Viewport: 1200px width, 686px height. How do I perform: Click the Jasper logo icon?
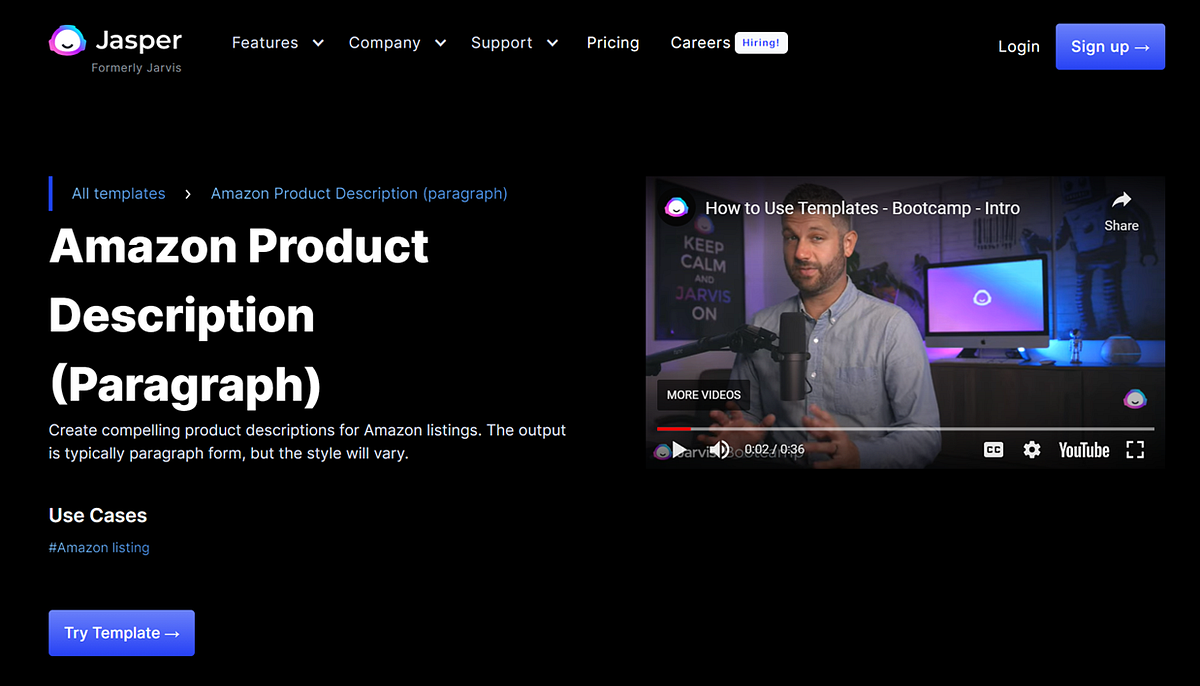click(x=67, y=41)
